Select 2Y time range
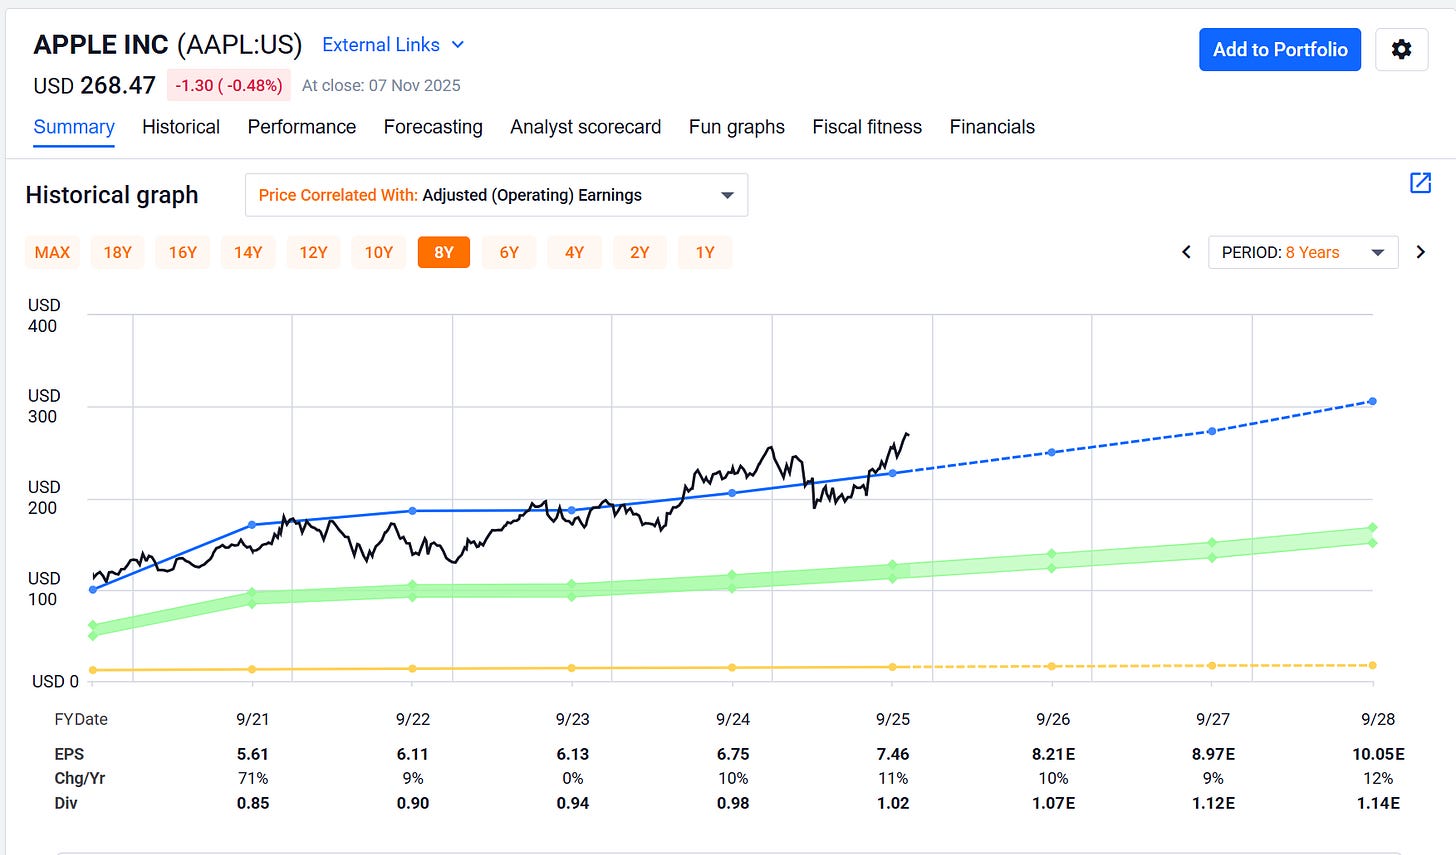Screen dimensions: 1456x855 640,252
